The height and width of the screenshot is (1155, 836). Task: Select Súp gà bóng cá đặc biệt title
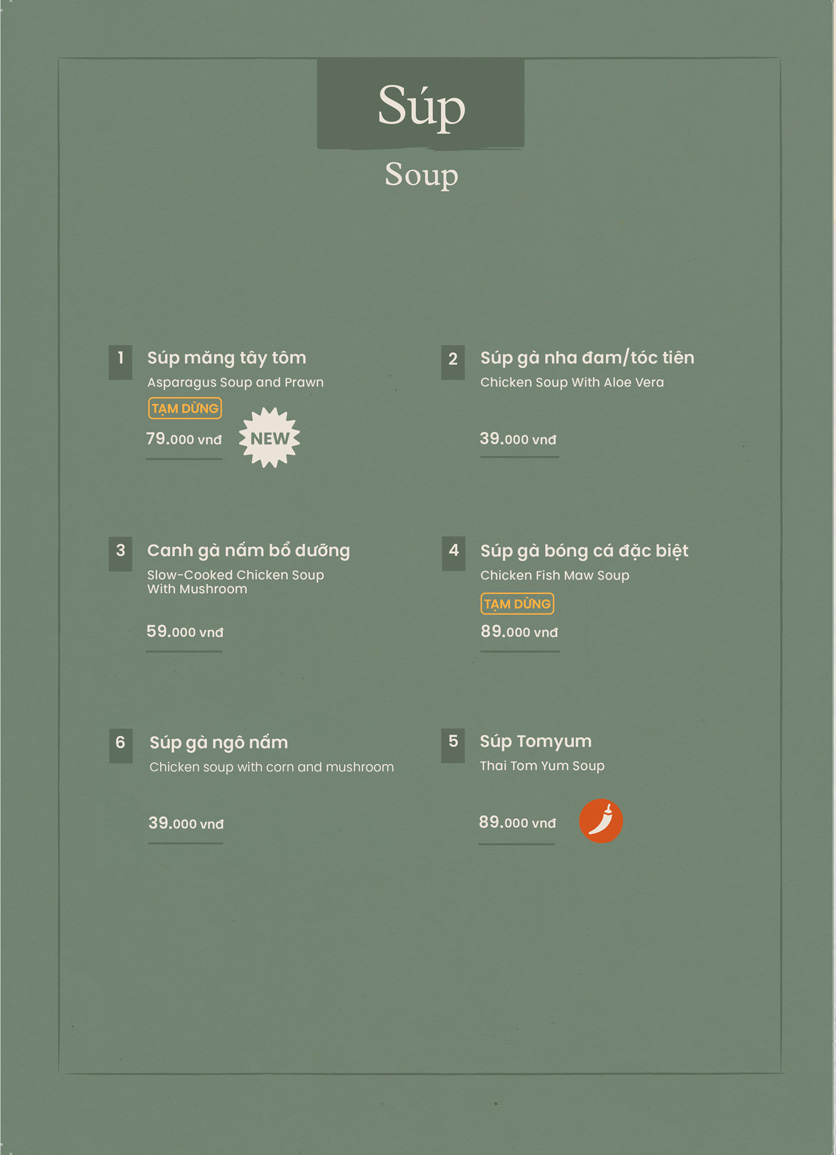(x=584, y=551)
